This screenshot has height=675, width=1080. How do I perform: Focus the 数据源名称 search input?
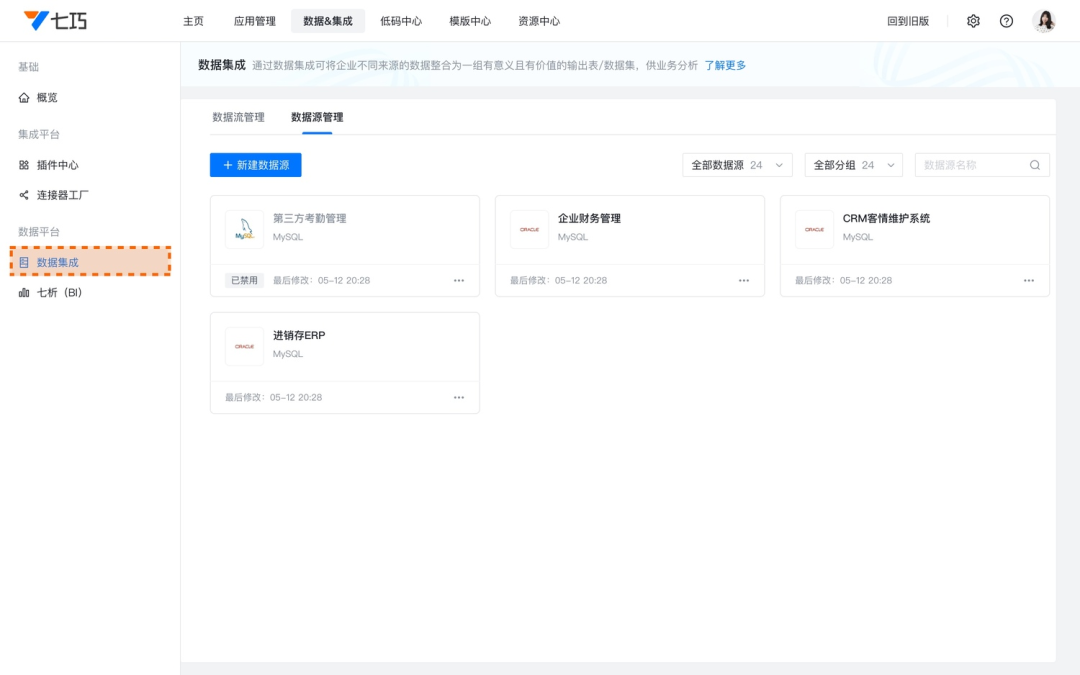(970, 165)
